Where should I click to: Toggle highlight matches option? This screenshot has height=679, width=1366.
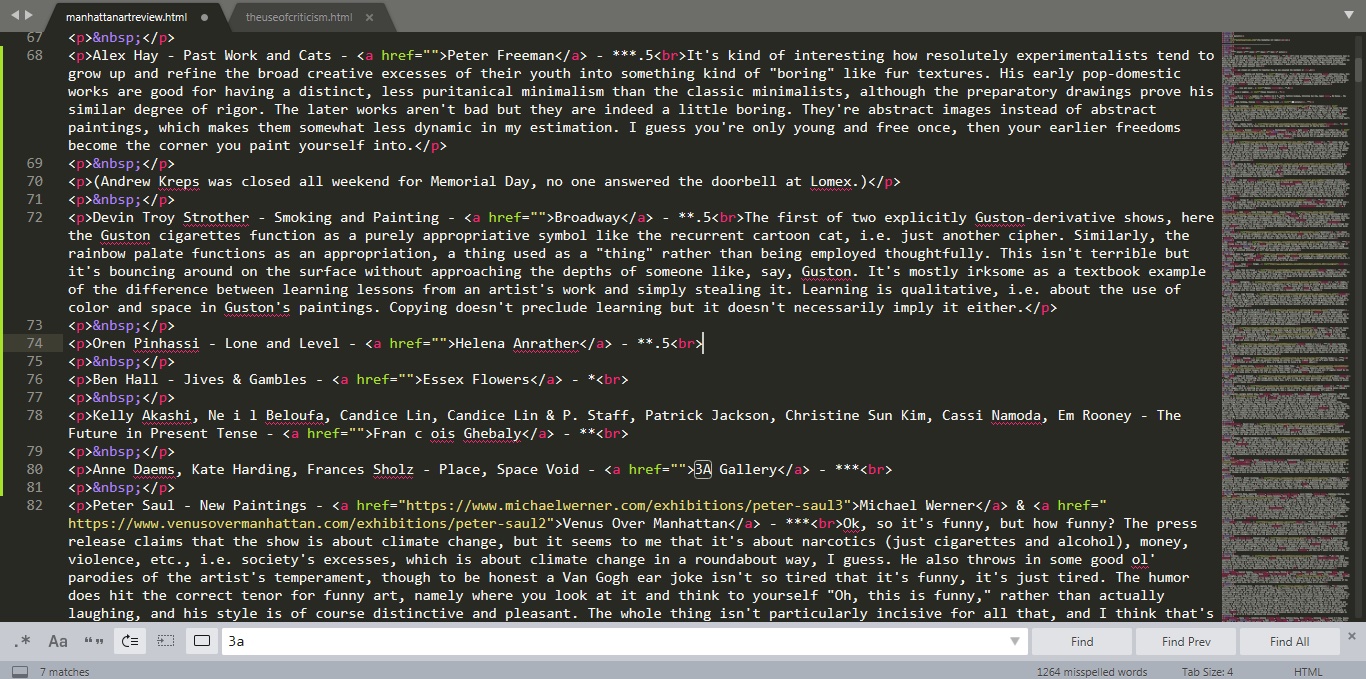[x=201, y=640]
